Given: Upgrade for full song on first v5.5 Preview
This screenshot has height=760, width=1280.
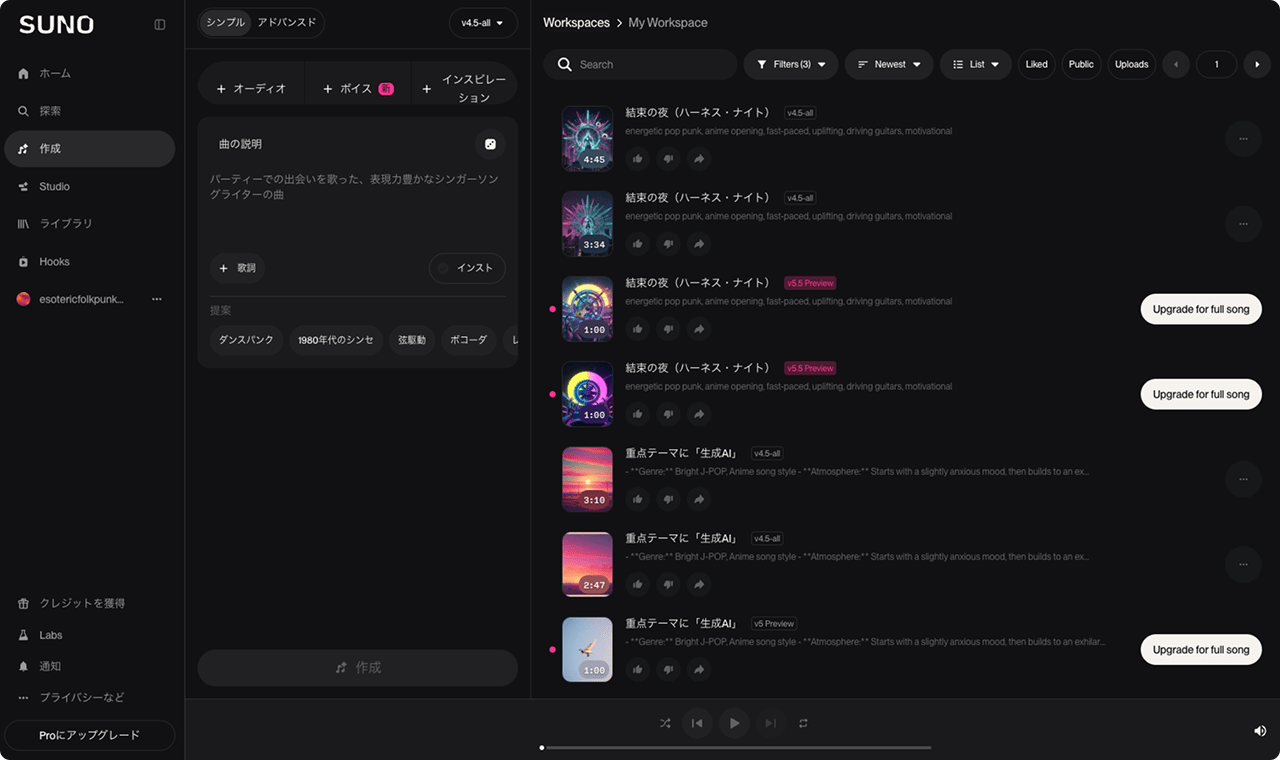Looking at the screenshot, I should 1201,309.
